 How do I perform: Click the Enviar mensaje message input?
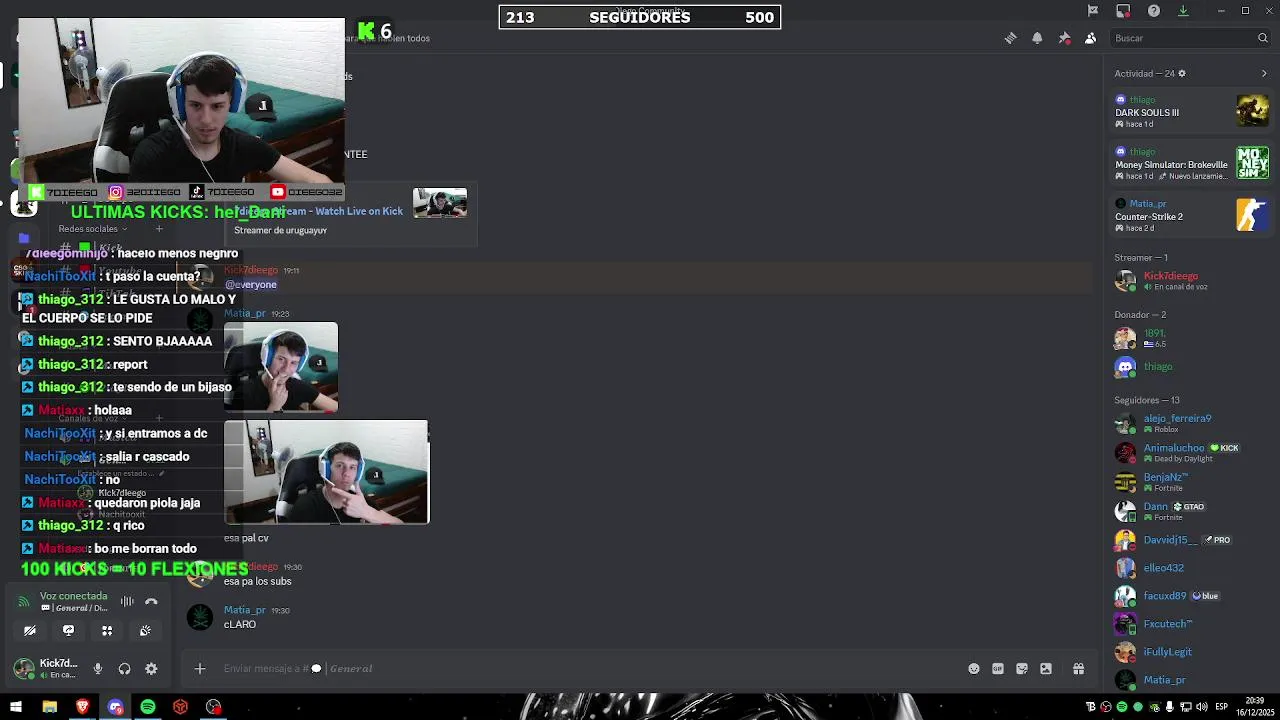(590, 669)
